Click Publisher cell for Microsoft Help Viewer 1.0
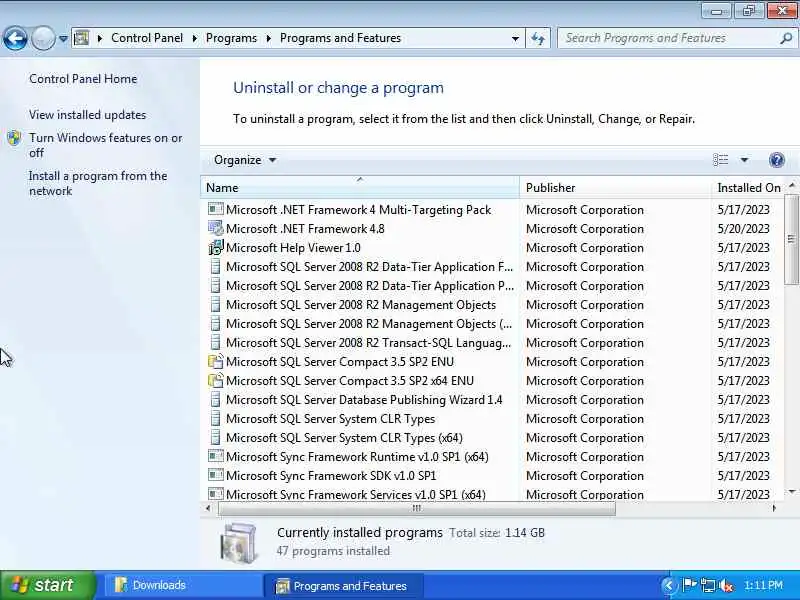Viewport: 800px width, 600px height. pyautogui.click(x=585, y=248)
